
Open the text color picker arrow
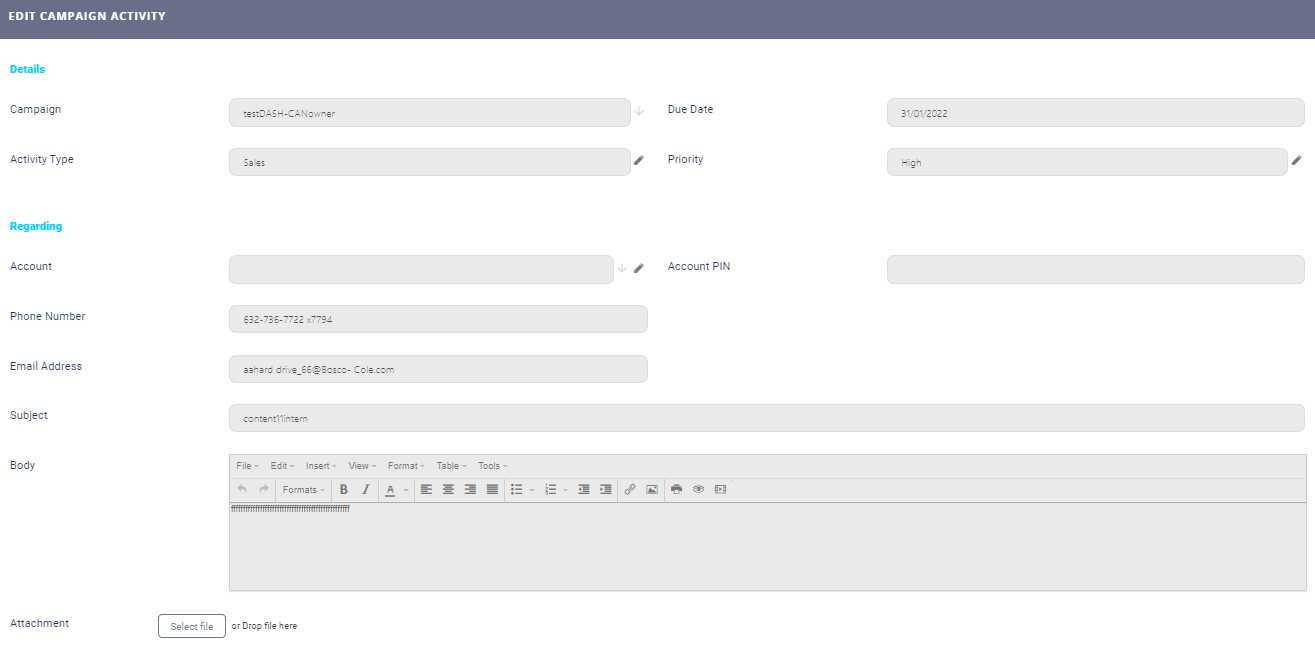406,490
